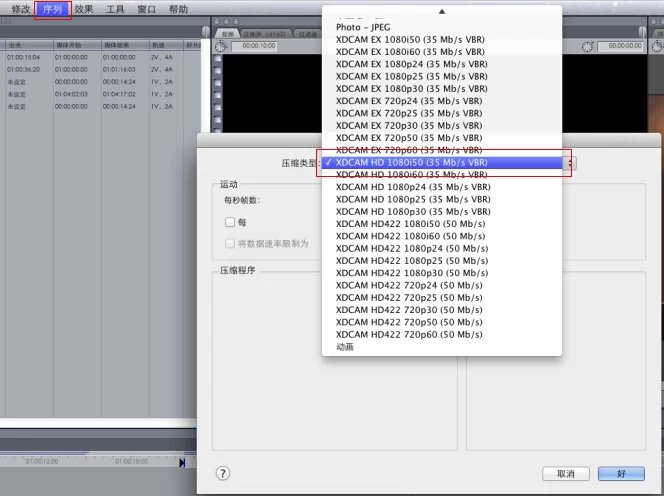664x496 pixels.
Task: Click the clock duration icon in the viewer
Action: [221, 46]
